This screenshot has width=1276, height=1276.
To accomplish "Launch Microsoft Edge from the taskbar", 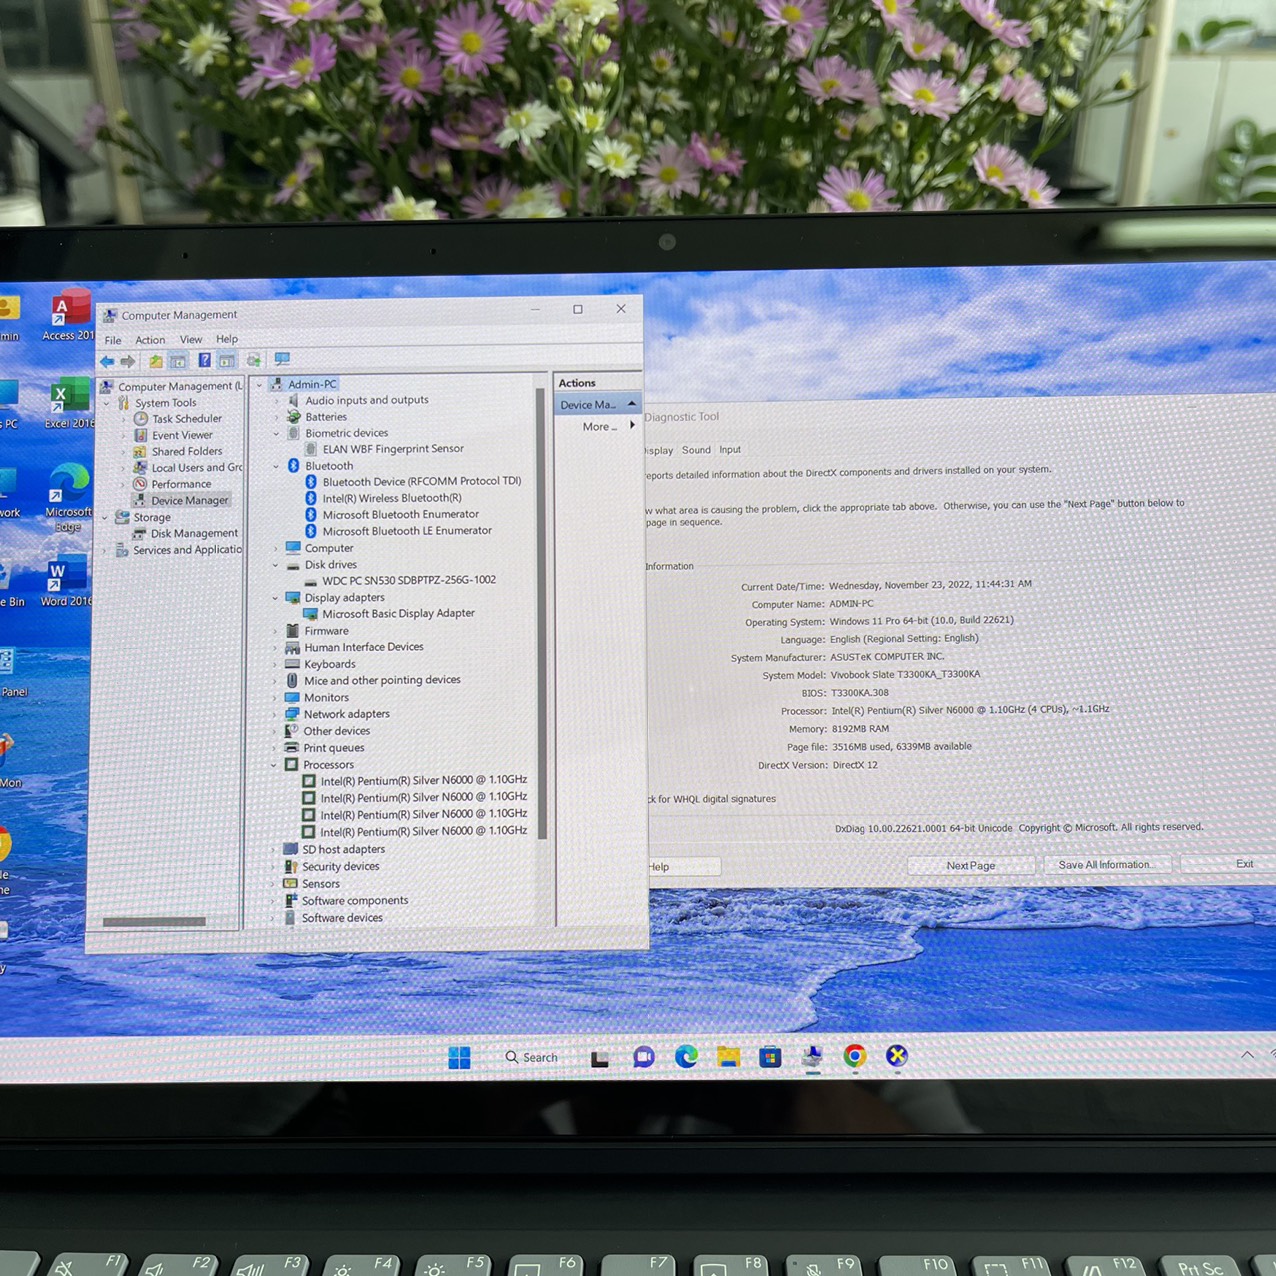I will coord(686,1056).
